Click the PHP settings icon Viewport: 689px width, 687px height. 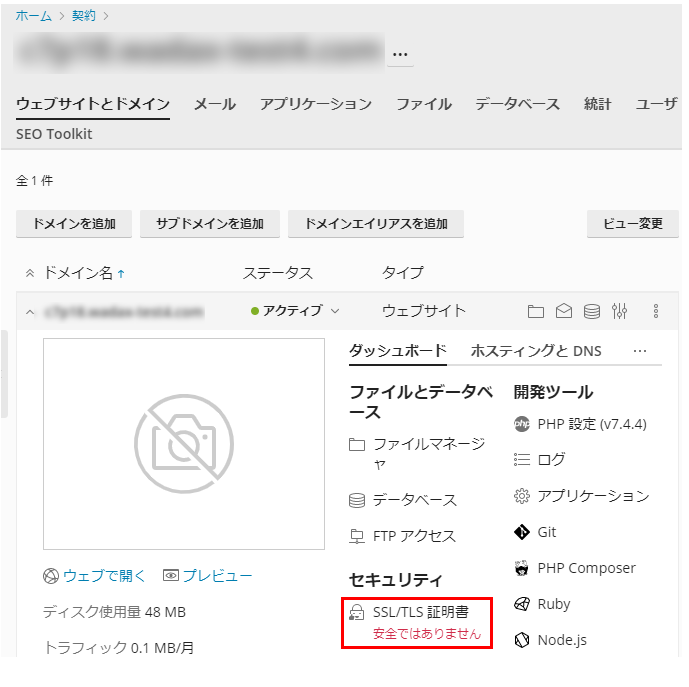pyautogui.click(x=522, y=424)
